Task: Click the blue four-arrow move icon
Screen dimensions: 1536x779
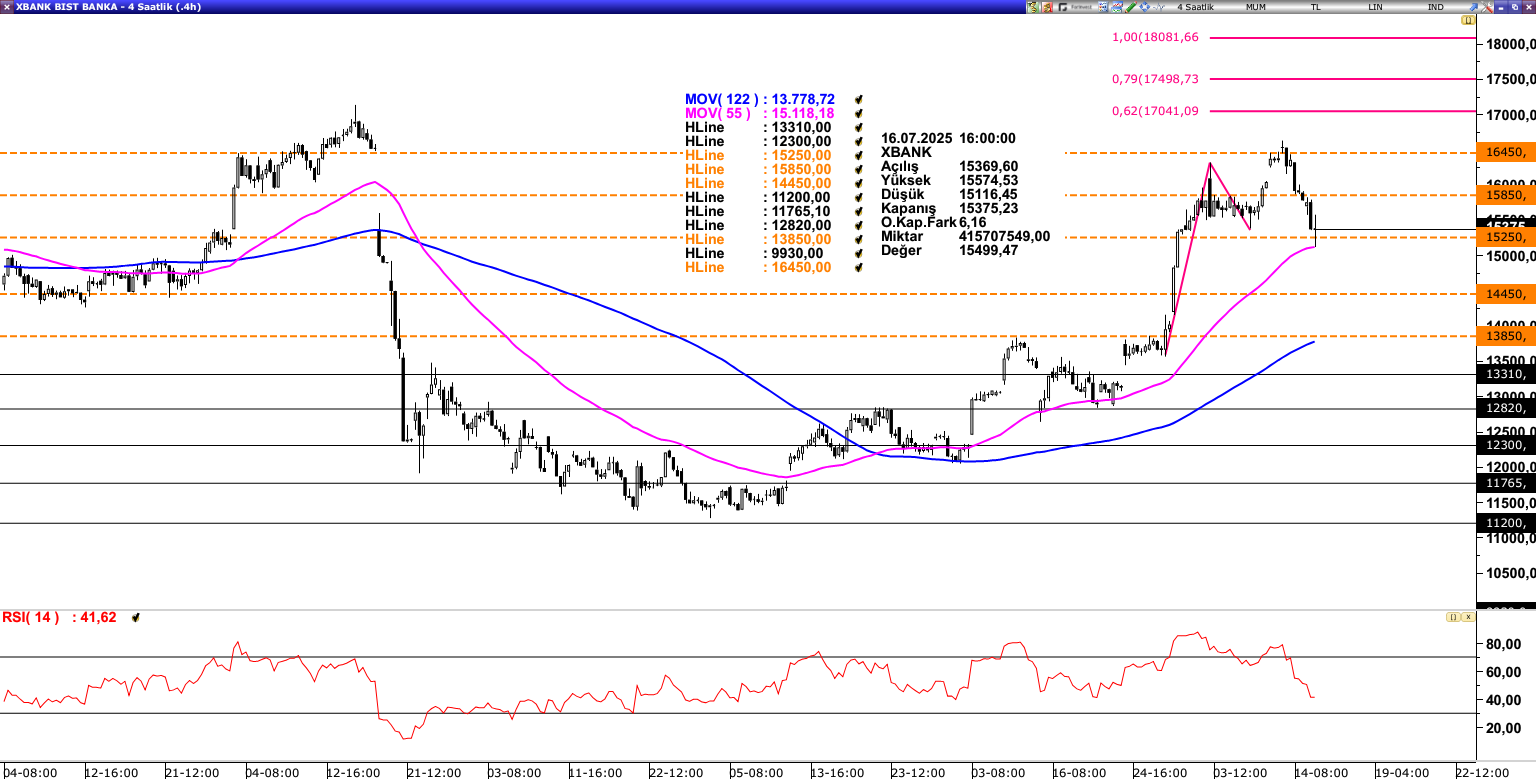Action: pyautogui.click(x=1144, y=7)
